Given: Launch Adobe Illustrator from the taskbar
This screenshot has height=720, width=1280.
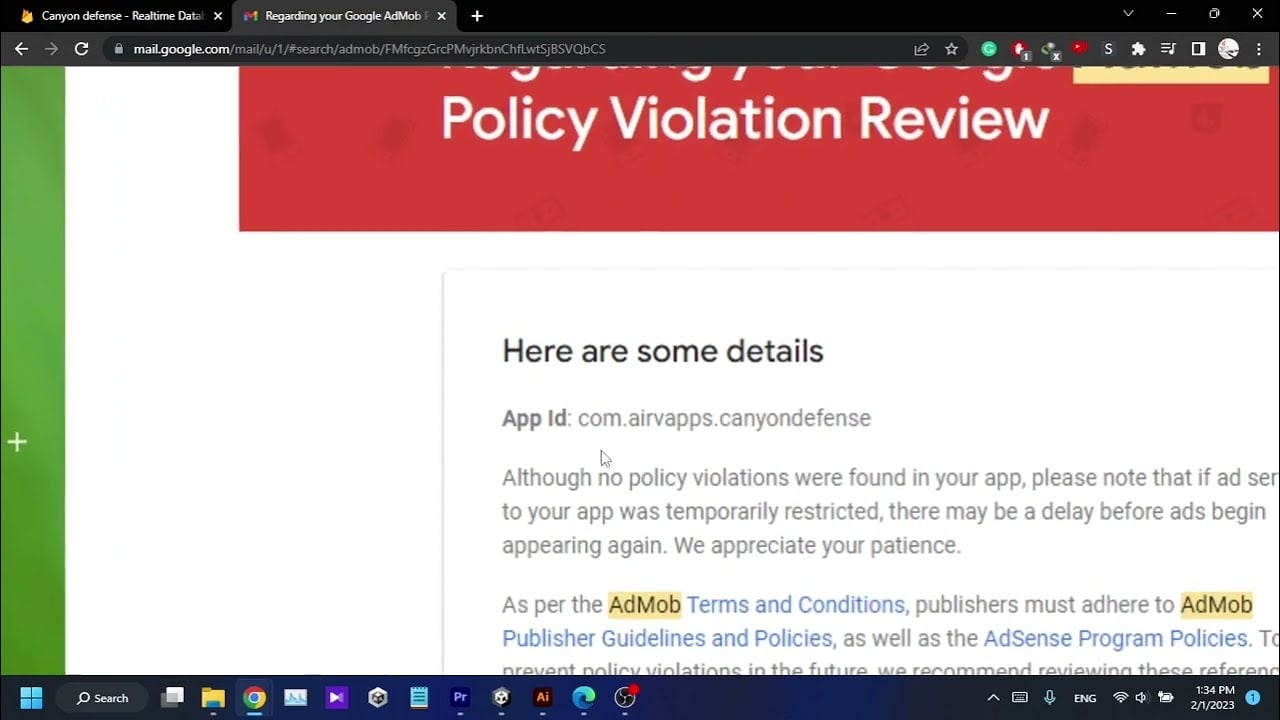Looking at the screenshot, I should (543, 697).
